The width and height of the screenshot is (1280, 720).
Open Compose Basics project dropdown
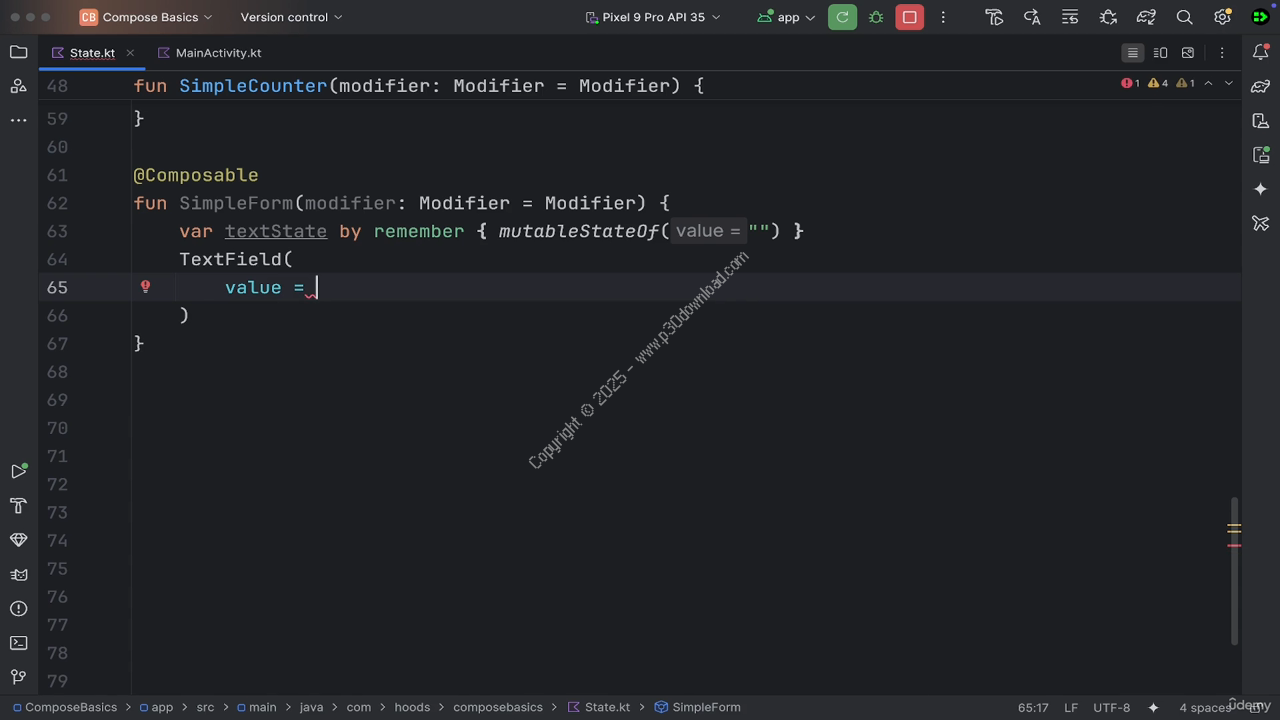tap(146, 17)
